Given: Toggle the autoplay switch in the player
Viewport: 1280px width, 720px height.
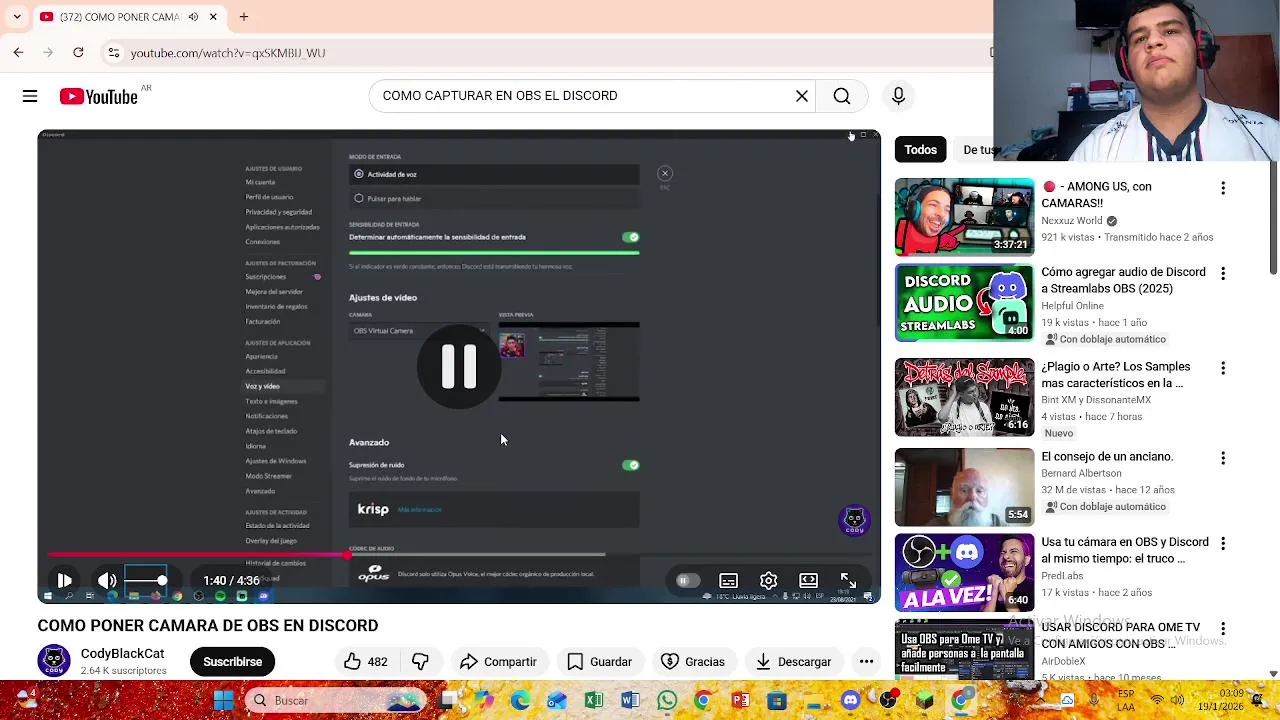Looking at the screenshot, I should 686,580.
